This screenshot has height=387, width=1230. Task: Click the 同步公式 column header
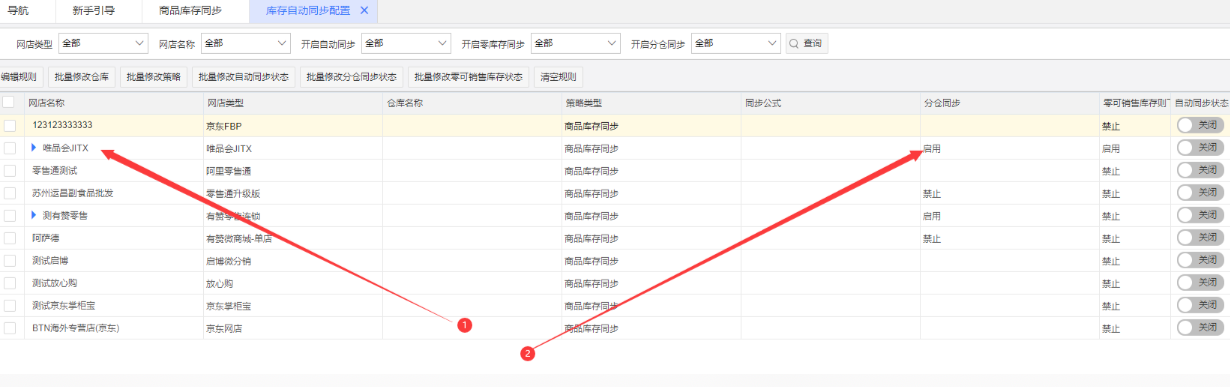pos(830,102)
